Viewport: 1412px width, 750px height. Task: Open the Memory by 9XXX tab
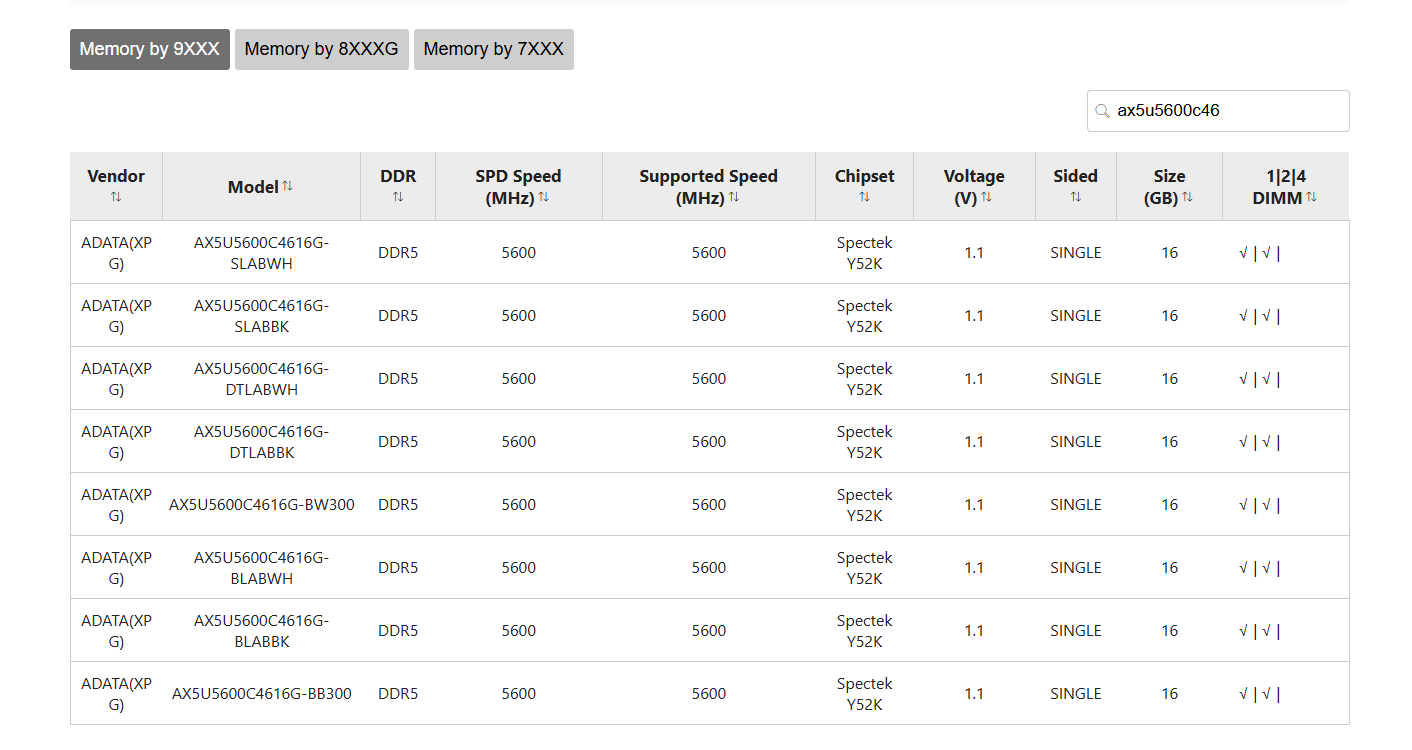150,49
